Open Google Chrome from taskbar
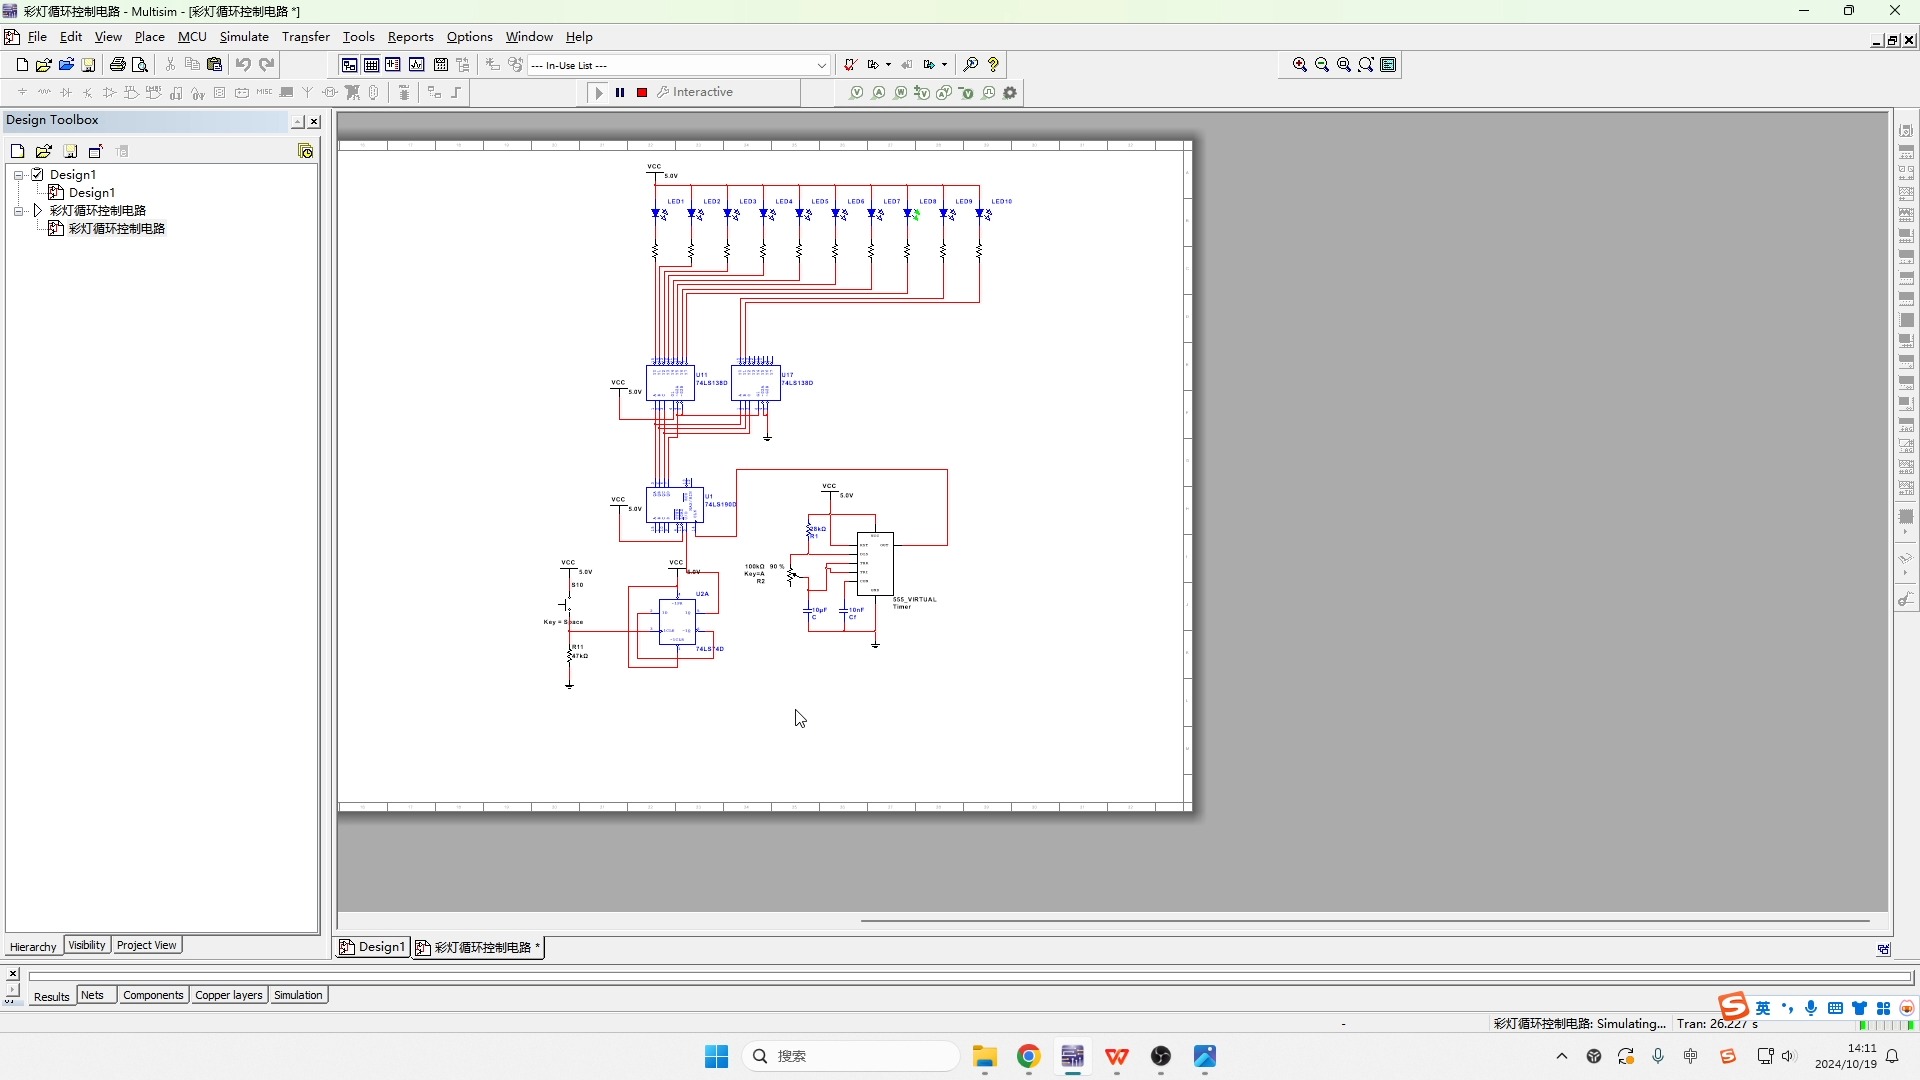The image size is (1920, 1080). [1028, 1056]
